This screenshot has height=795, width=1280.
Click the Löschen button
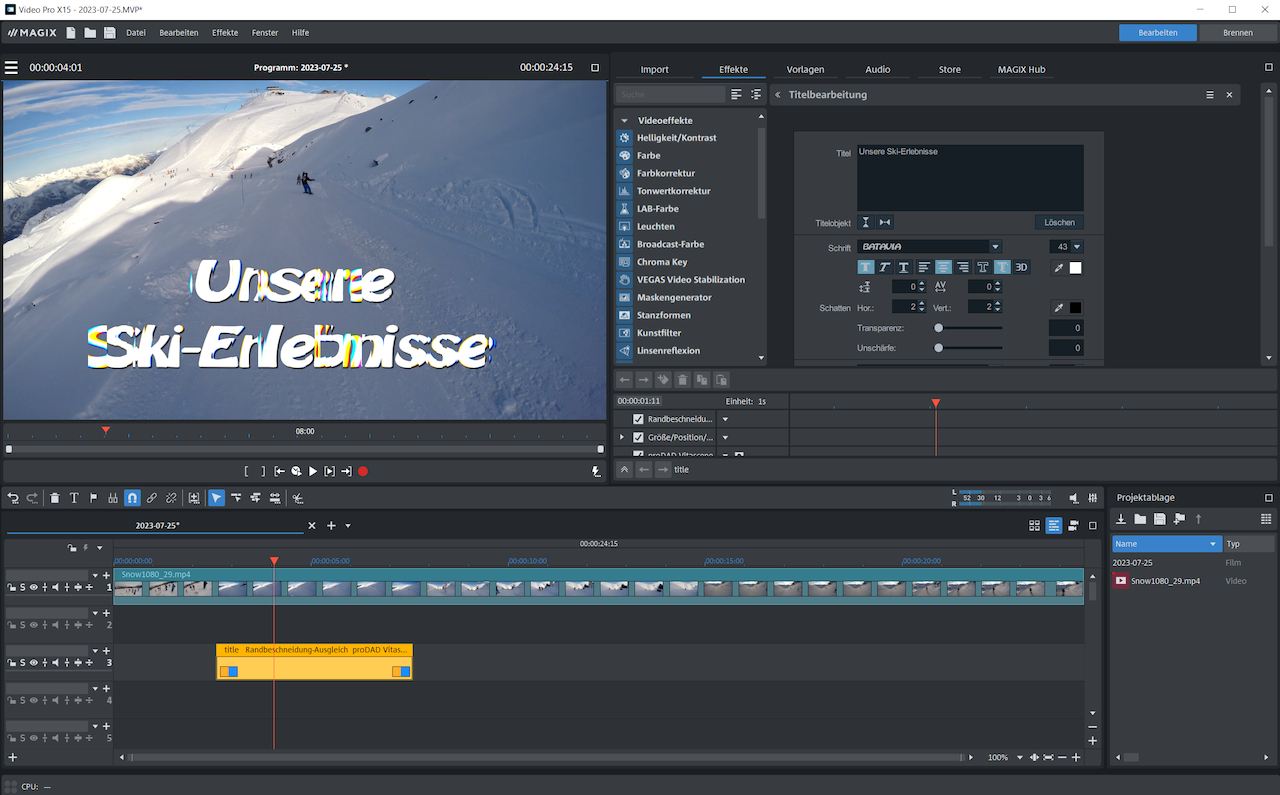coord(1059,222)
